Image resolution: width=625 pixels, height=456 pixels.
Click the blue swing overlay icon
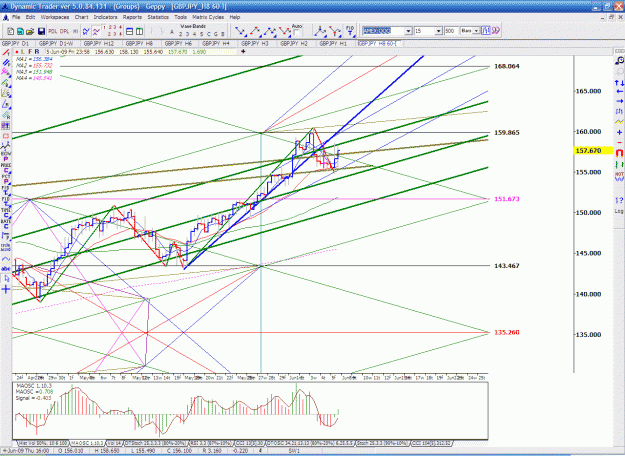[86, 31]
